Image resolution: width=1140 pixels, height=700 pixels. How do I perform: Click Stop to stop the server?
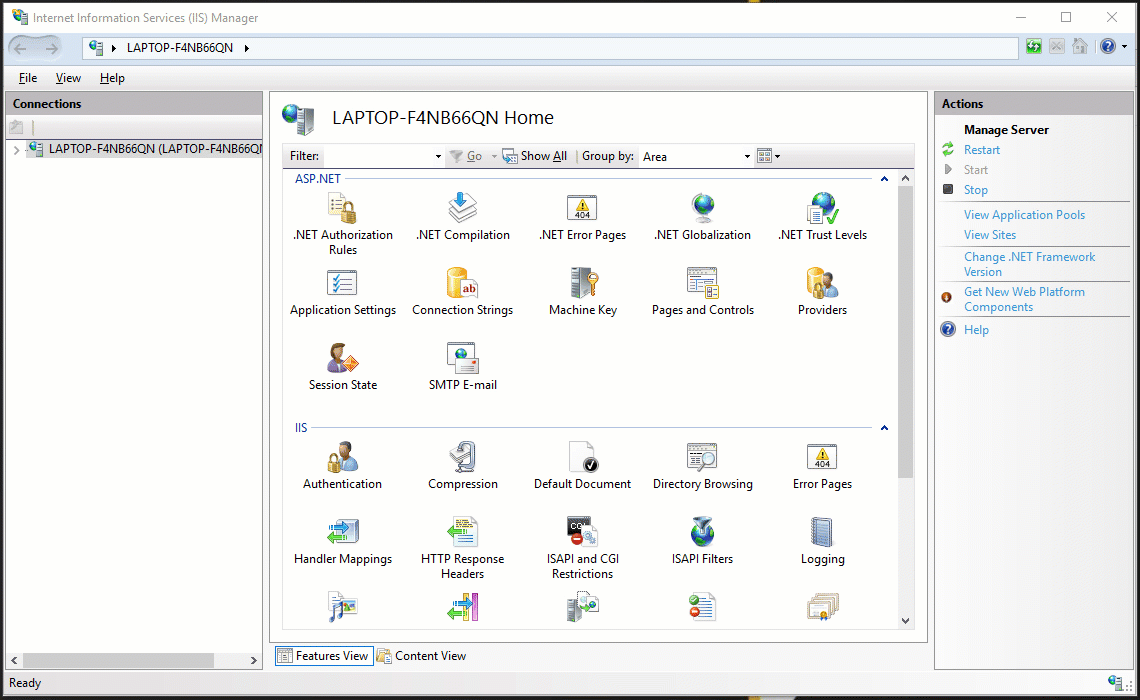tap(976, 190)
